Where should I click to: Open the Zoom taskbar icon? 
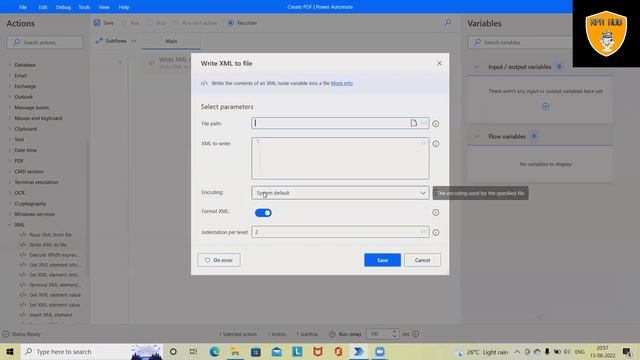[380, 351]
